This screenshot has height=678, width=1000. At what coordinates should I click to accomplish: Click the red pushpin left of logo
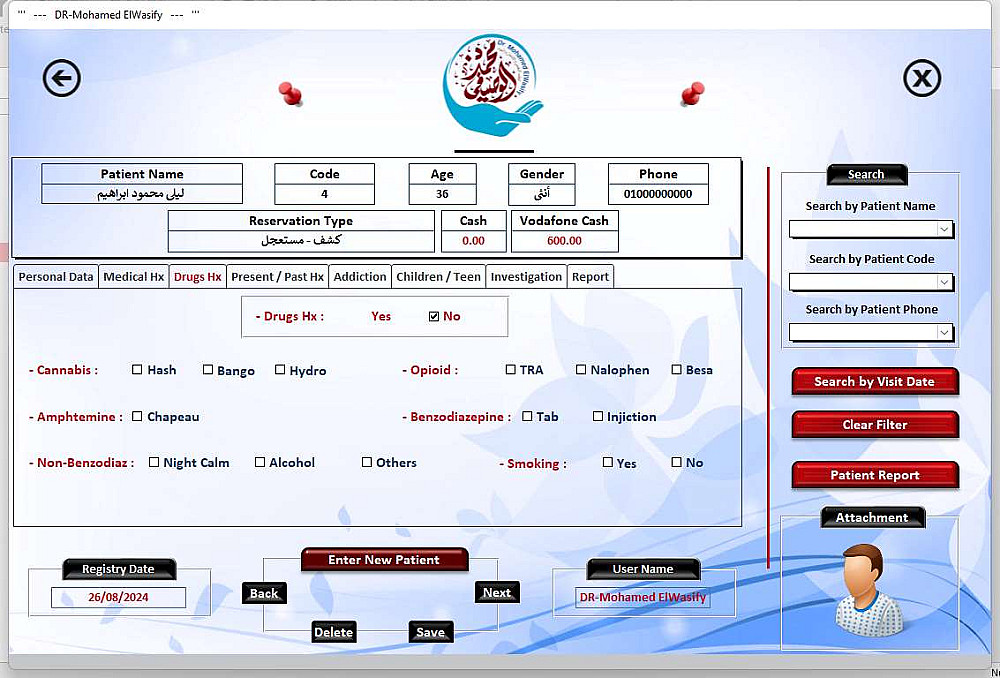click(x=291, y=94)
